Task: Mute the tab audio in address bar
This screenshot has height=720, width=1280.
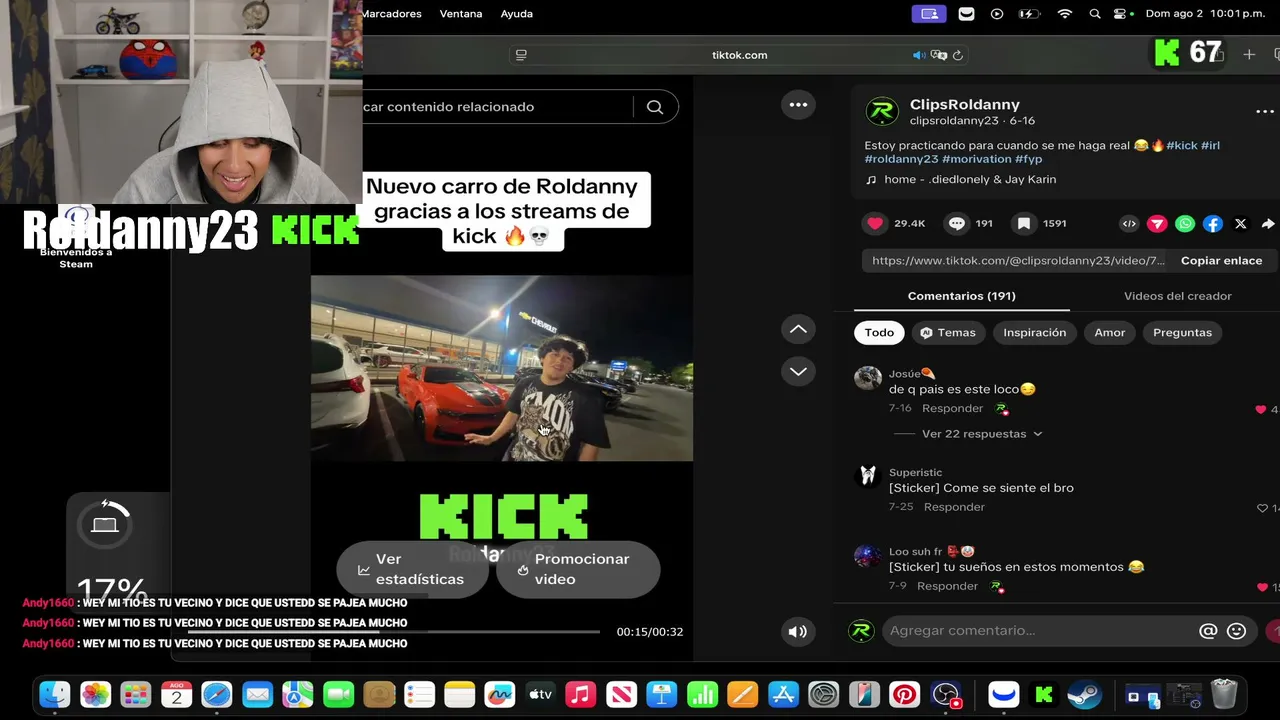Action: pyautogui.click(x=919, y=55)
